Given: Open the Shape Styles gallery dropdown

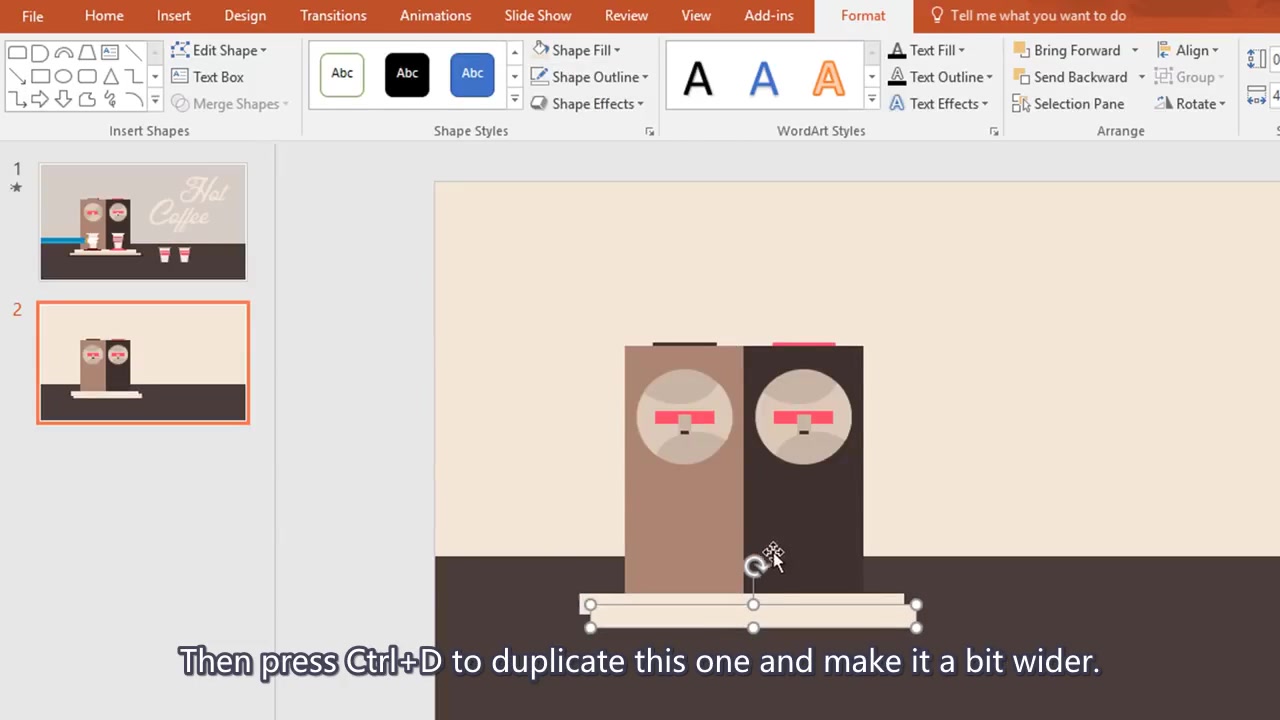Looking at the screenshot, I should coord(514,99).
